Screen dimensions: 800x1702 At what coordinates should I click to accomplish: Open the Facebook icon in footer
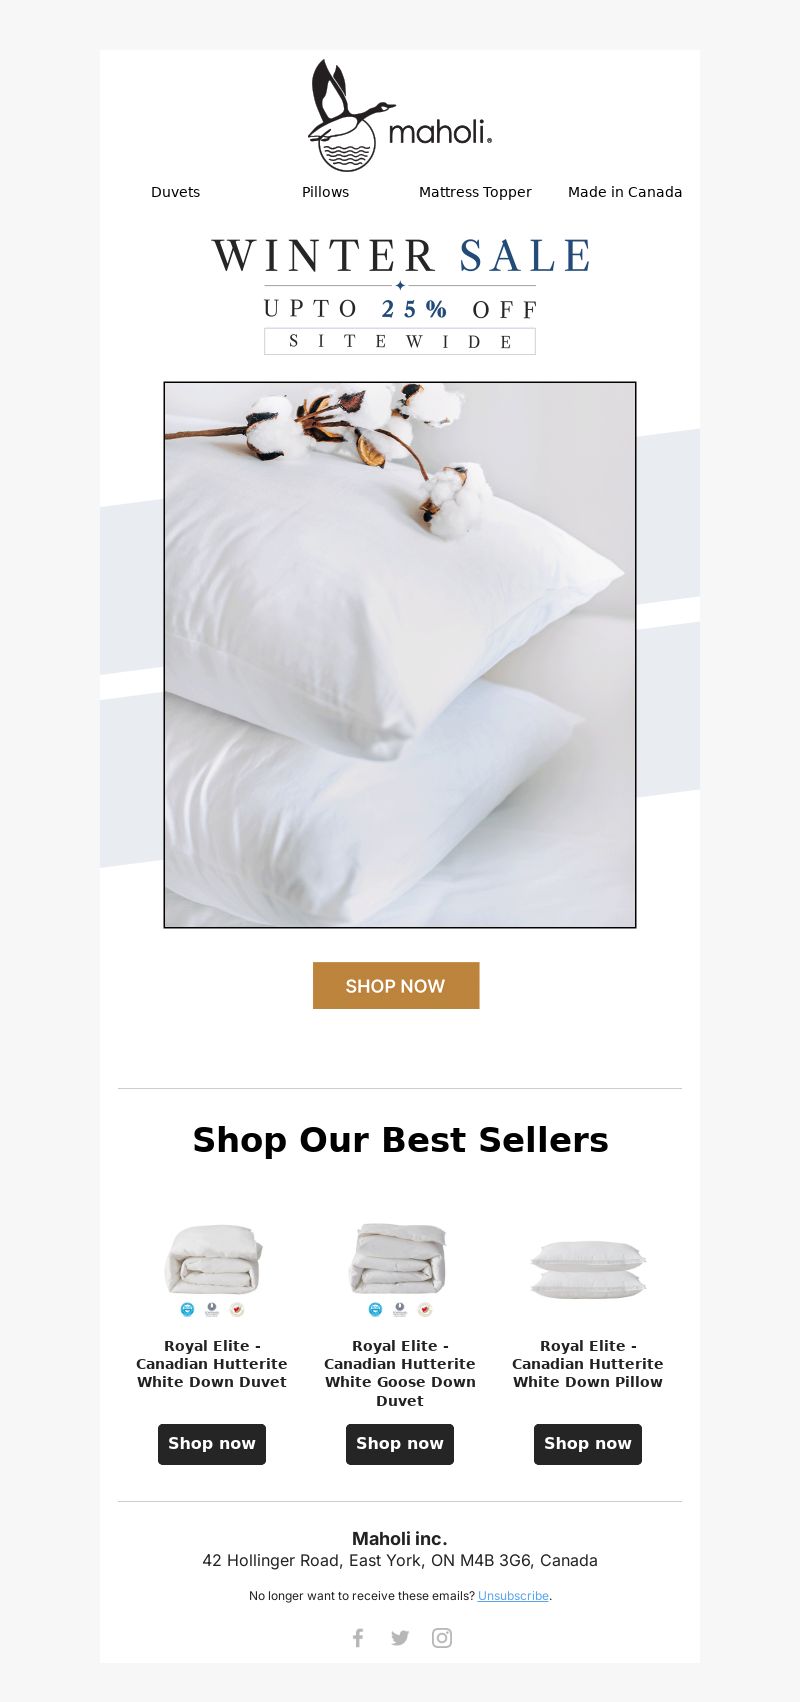(358, 1637)
